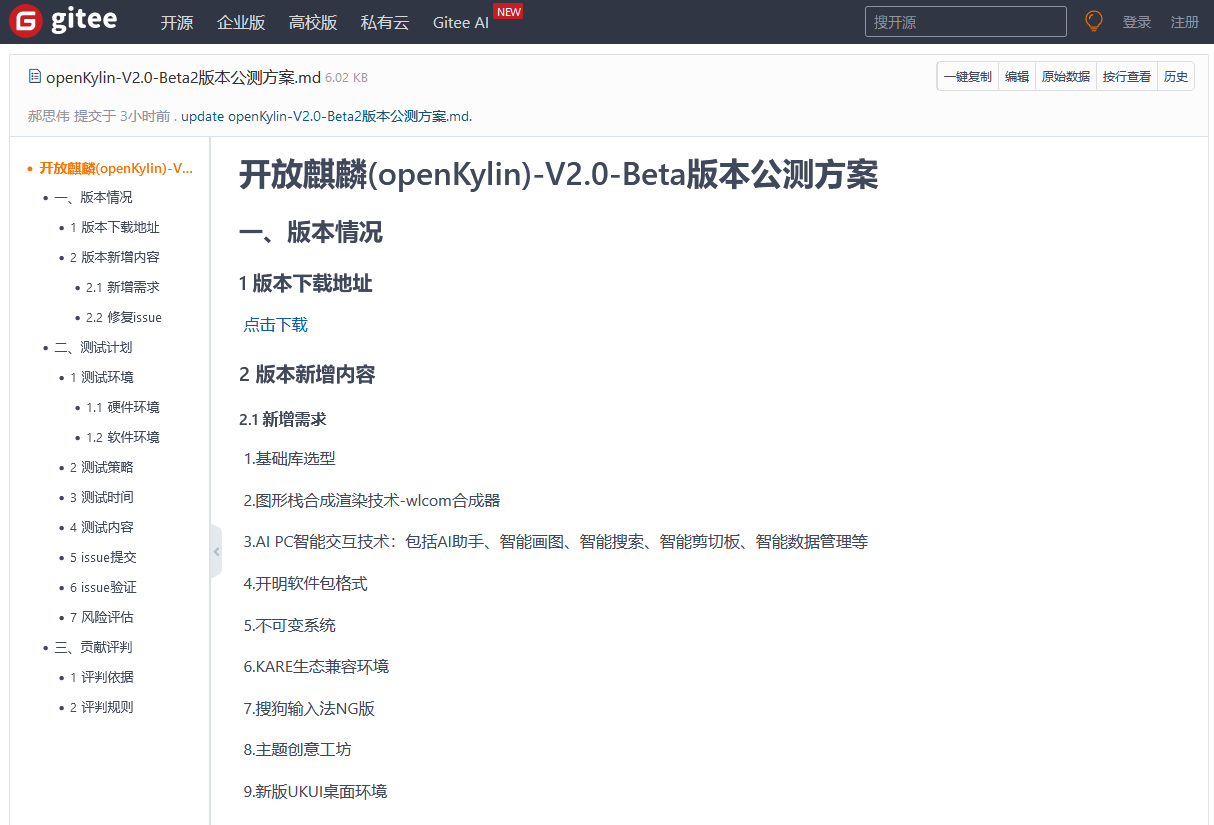The image size is (1214, 825).
Task: Click the lightbulb icon in header
Action: click(1094, 21)
